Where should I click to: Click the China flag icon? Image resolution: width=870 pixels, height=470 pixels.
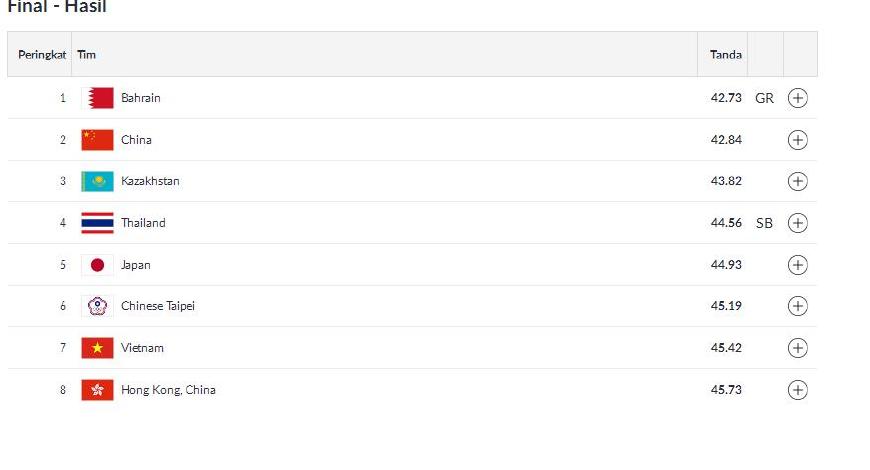[97, 140]
